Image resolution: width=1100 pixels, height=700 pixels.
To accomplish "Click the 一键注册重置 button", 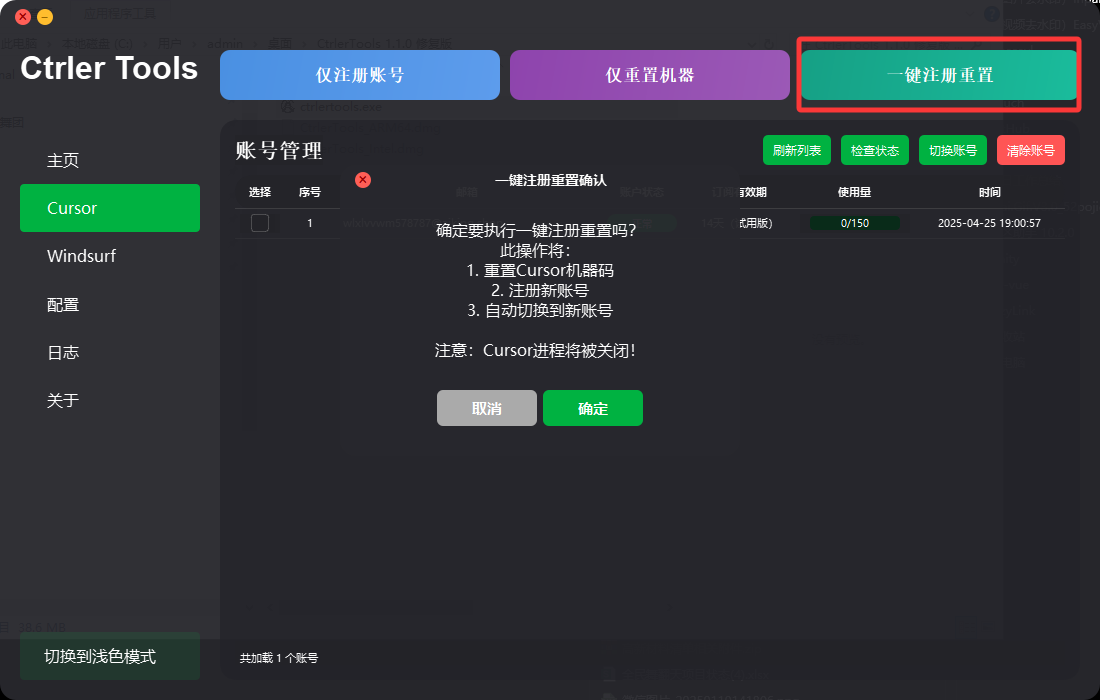I will pyautogui.click(x=939, y=75).
